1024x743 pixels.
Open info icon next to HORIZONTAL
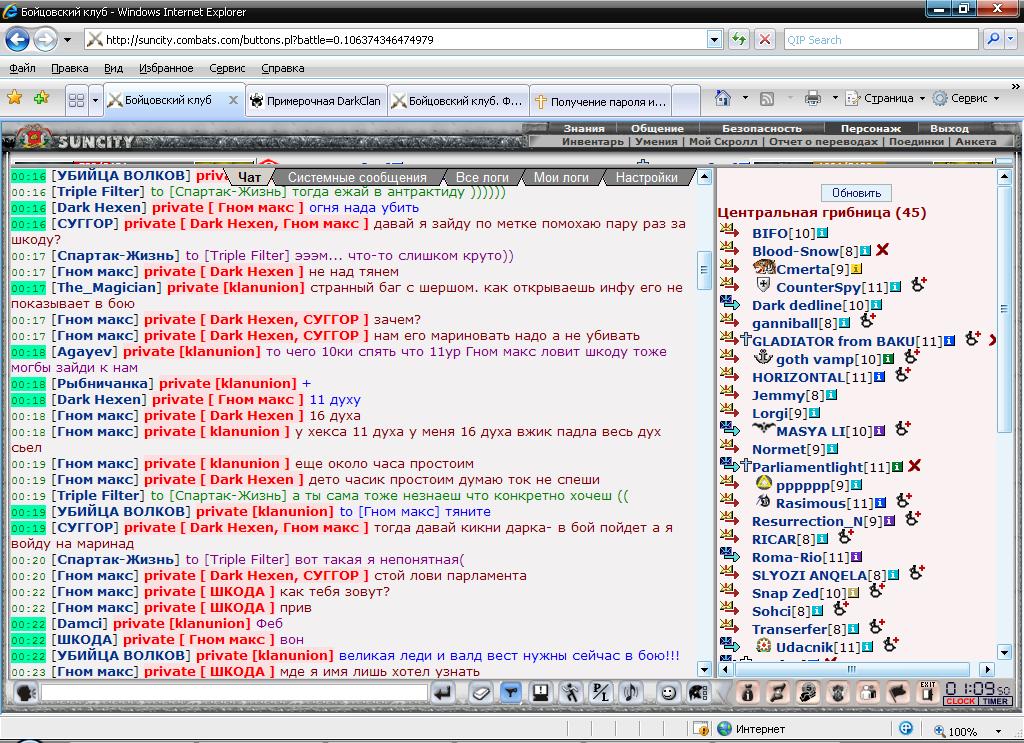879,377
